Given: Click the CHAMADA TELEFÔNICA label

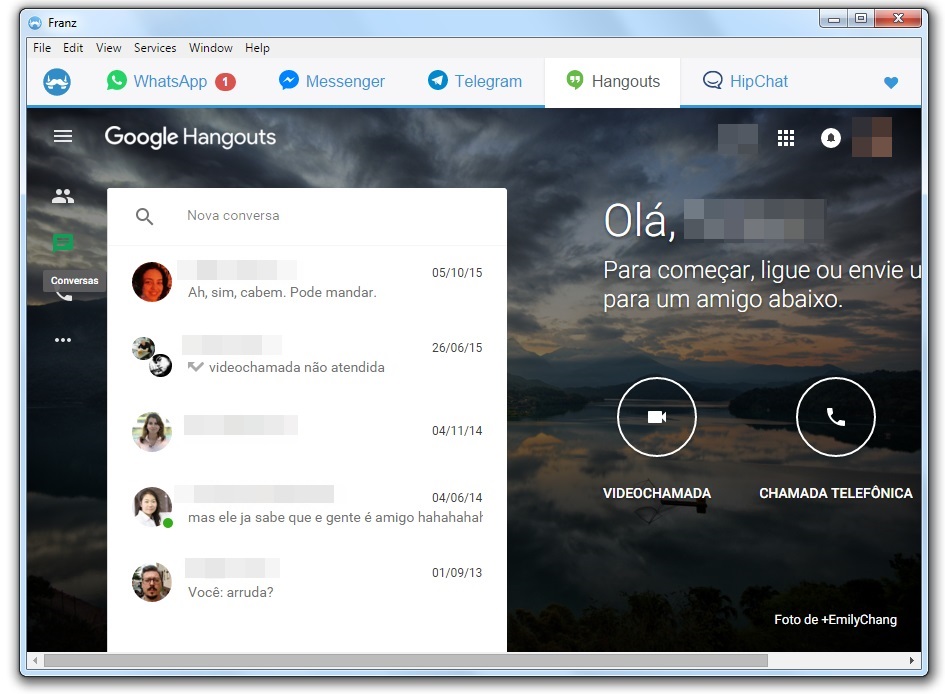Looking at the screenshot, I should pyautogui.click(x=835, y=493).
